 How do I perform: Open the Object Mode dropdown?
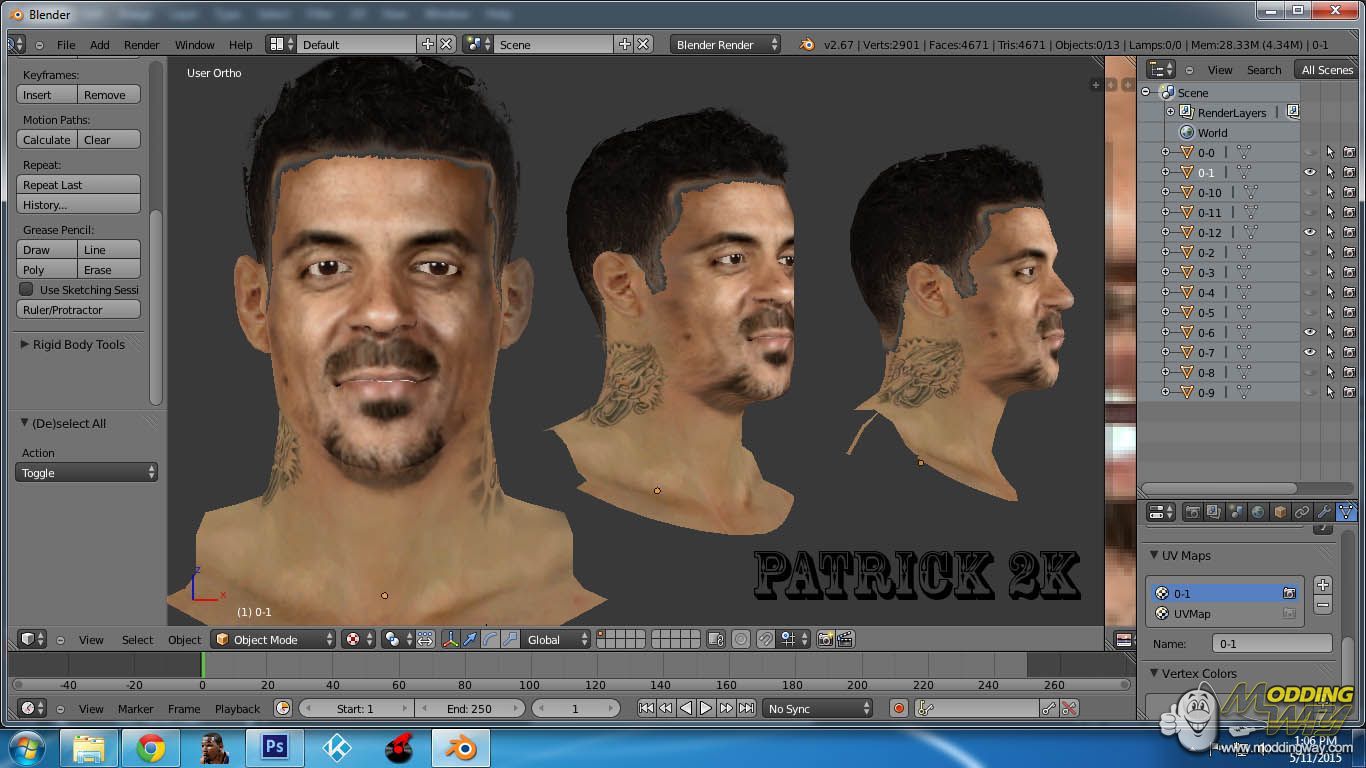[x=274, y=639]
